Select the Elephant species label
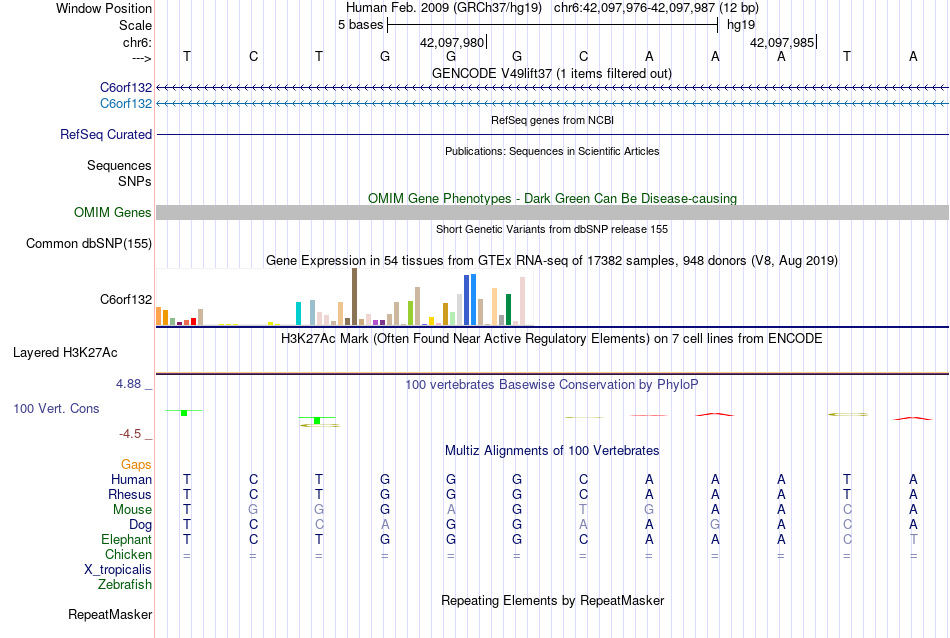The image size is (950, 638). coord(126,539)
